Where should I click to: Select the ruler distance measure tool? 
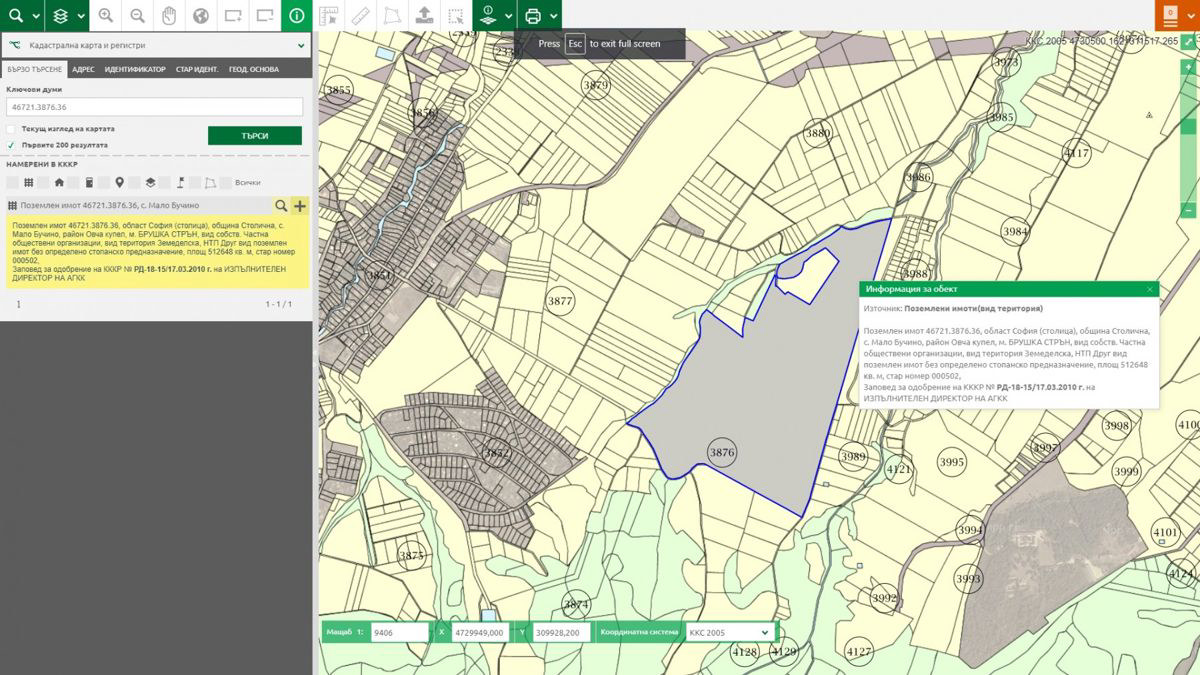pos(360,15)
